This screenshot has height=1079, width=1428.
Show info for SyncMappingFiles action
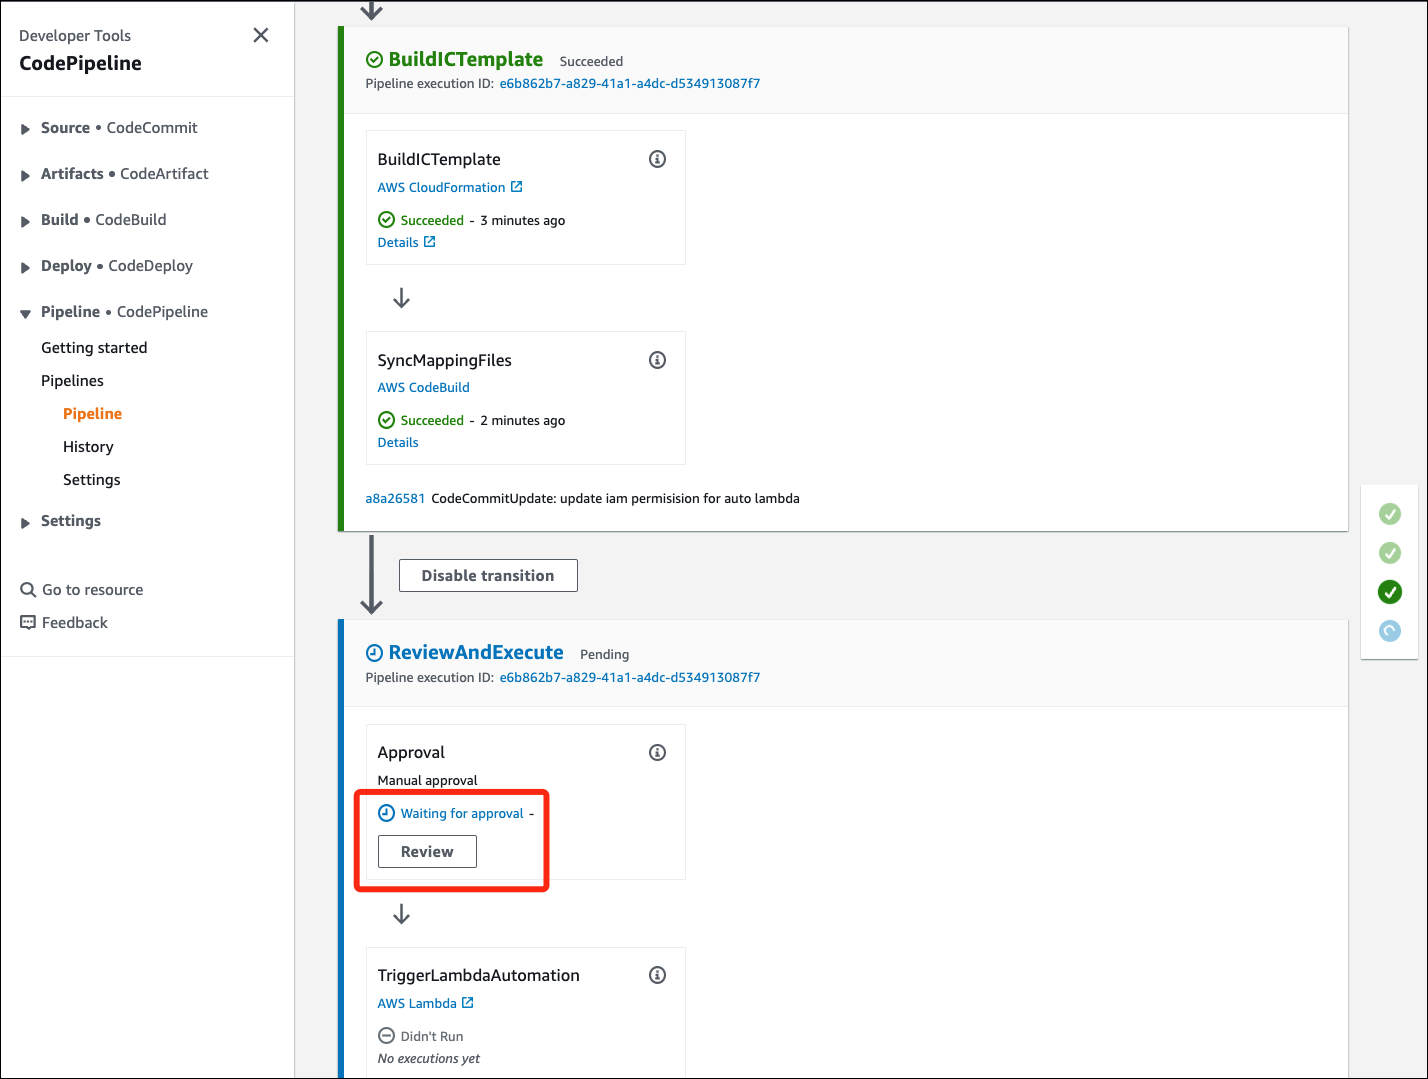click(x=657, y=360)
